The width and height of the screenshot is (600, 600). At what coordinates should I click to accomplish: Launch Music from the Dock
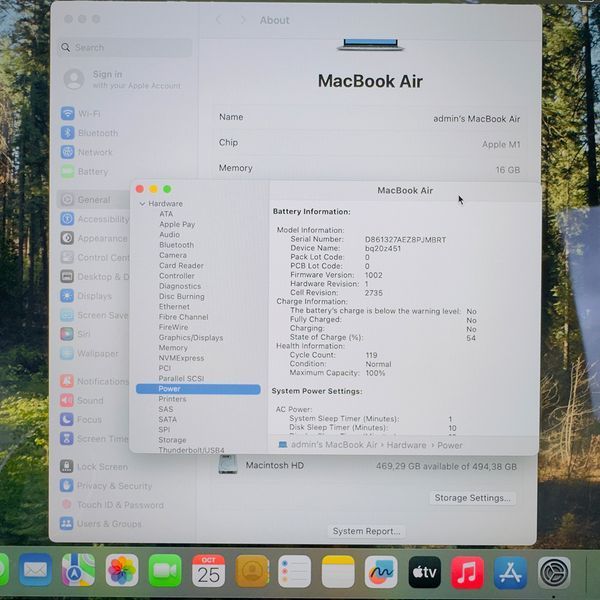click(x=467, y=572)
